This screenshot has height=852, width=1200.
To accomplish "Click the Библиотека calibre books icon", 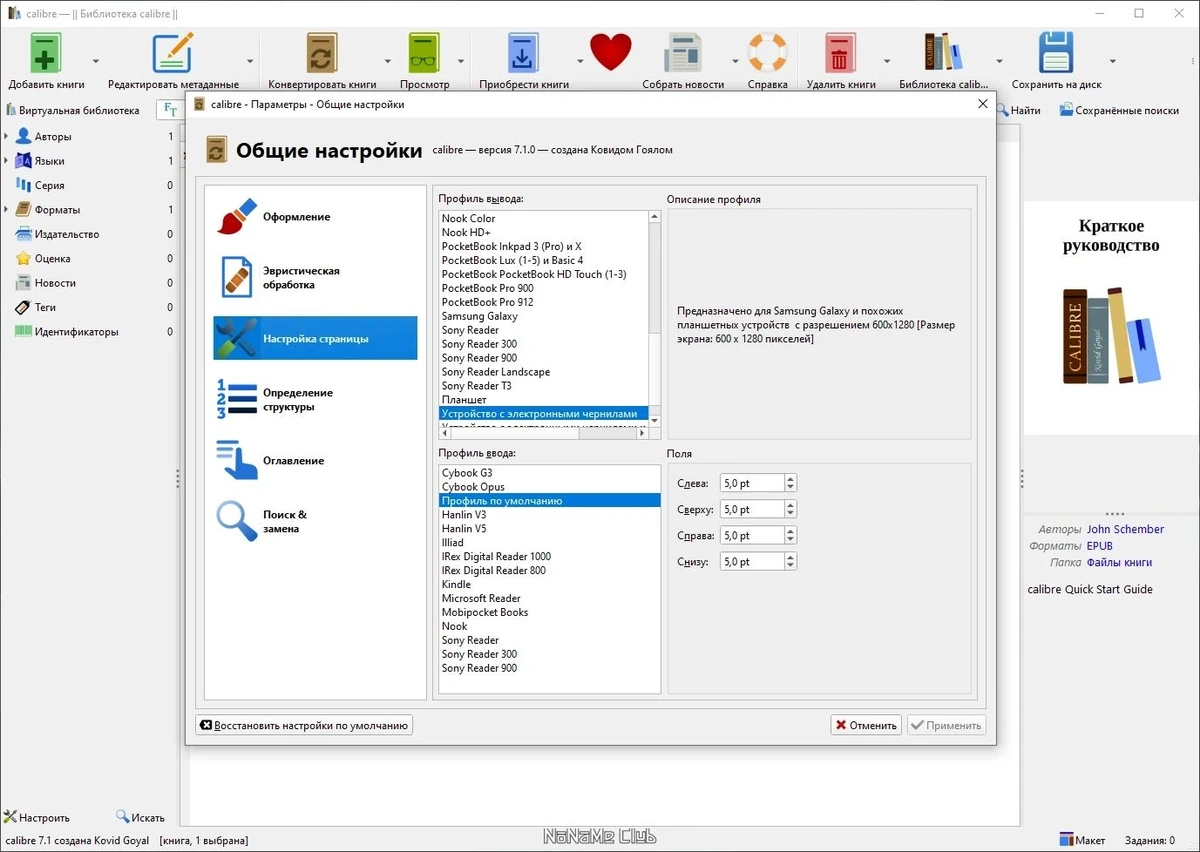I will pyautogui.click(x=943, y=52).
